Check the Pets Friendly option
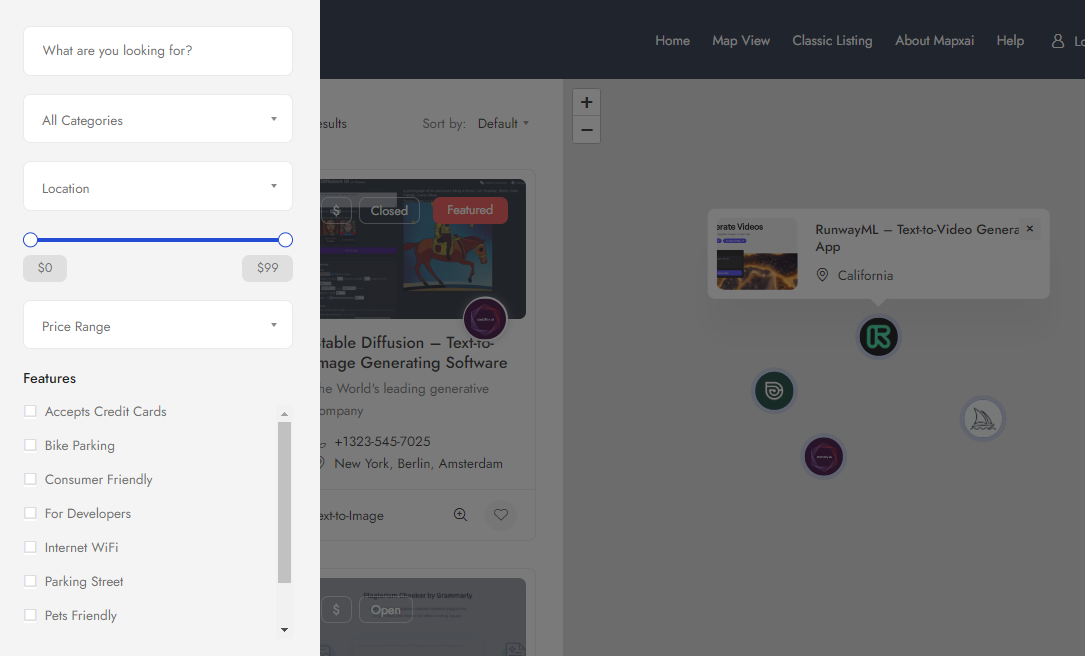 coord(30,614)
